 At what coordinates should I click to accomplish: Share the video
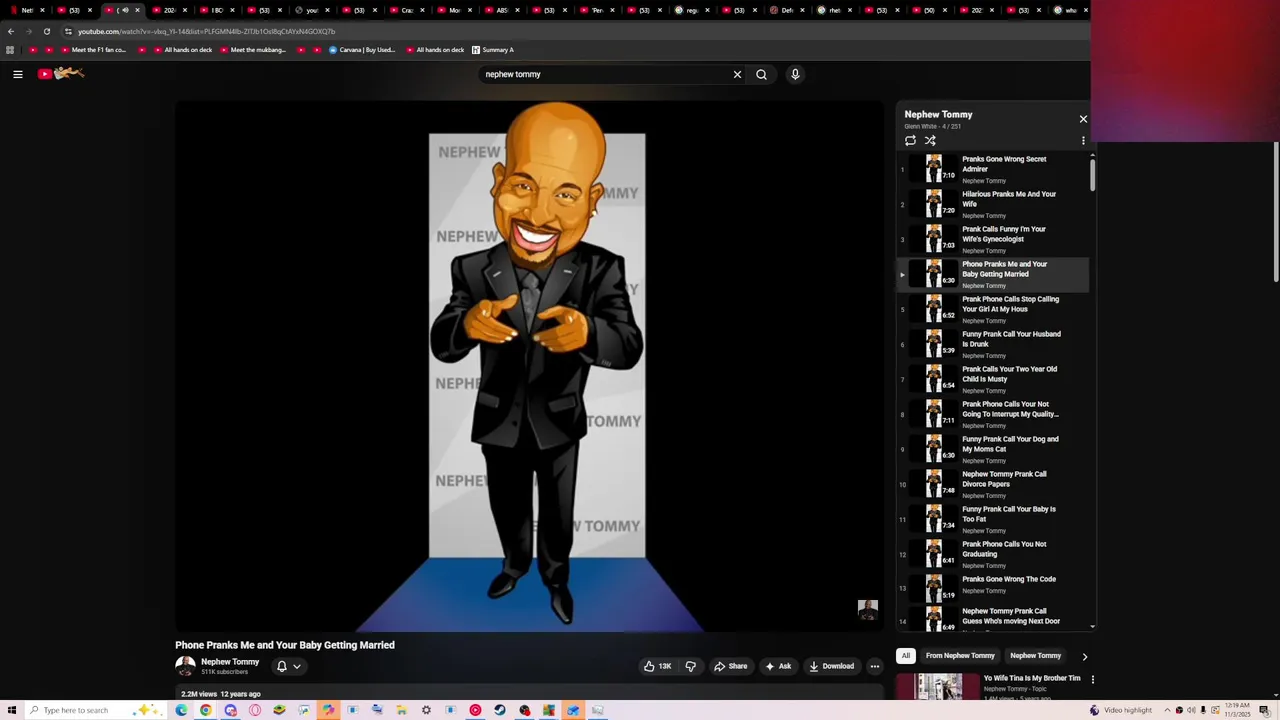(x=730, y=666)
